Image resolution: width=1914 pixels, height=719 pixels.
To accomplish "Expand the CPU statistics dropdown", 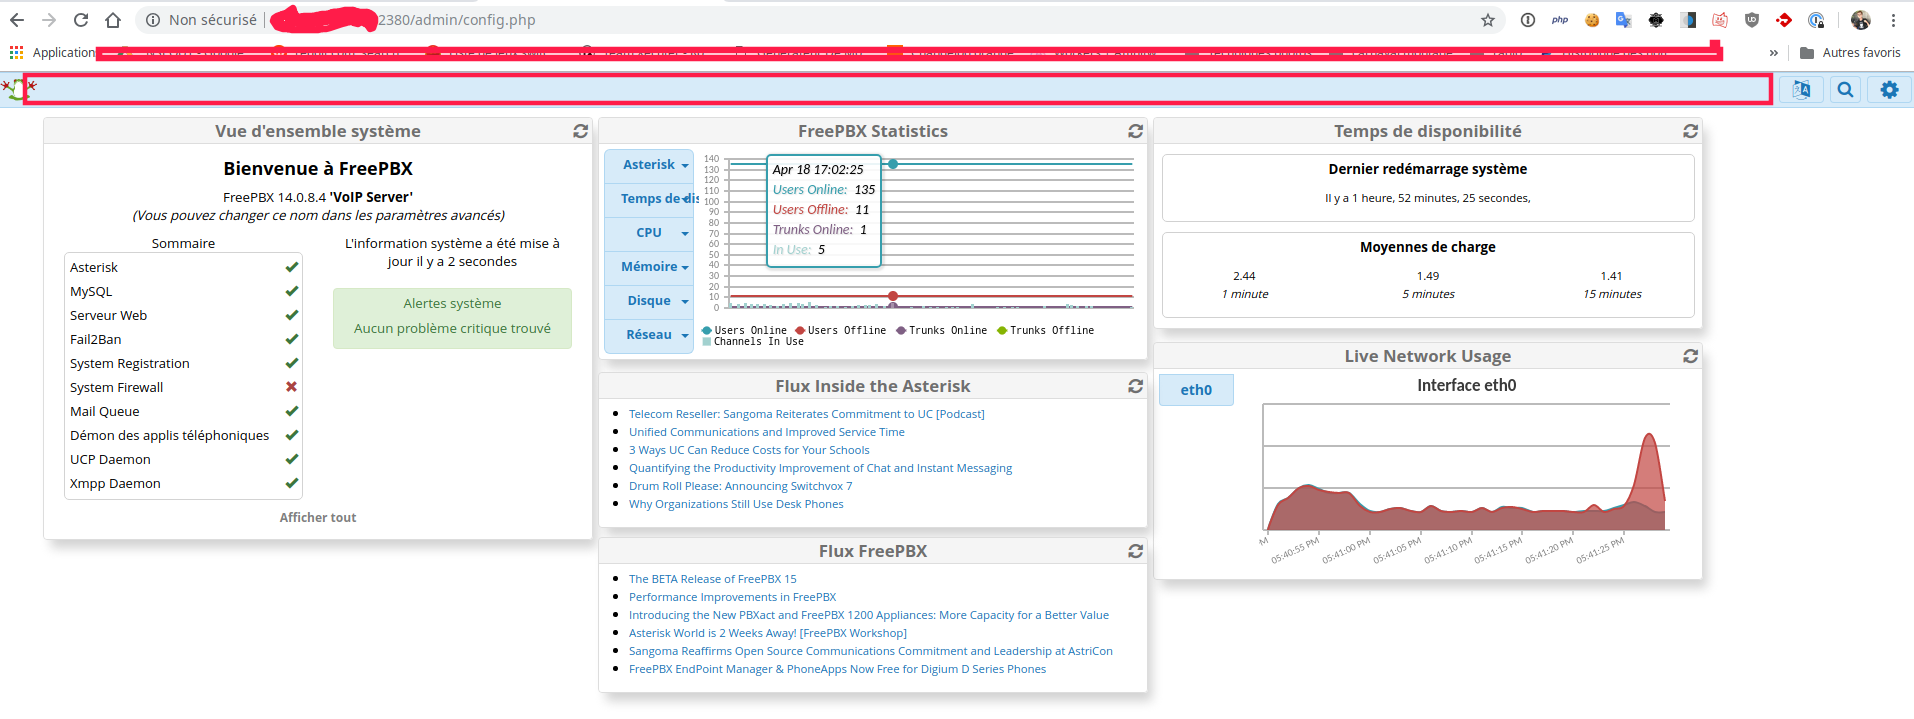I will [x=649, y=233].
